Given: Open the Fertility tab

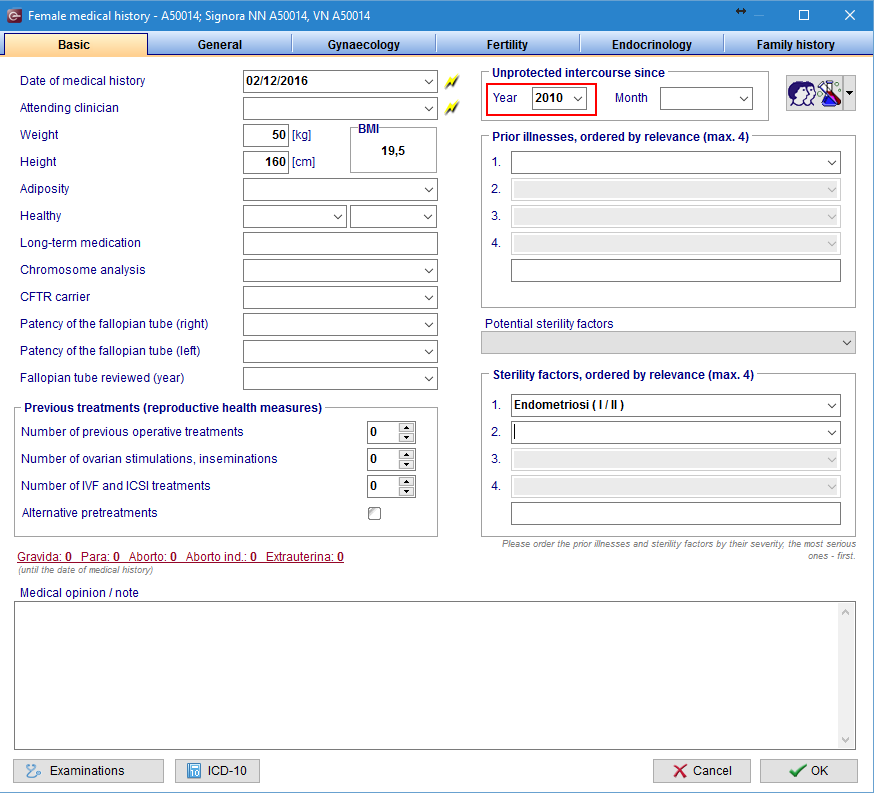Looking at the screenshot, I should 507,45.
